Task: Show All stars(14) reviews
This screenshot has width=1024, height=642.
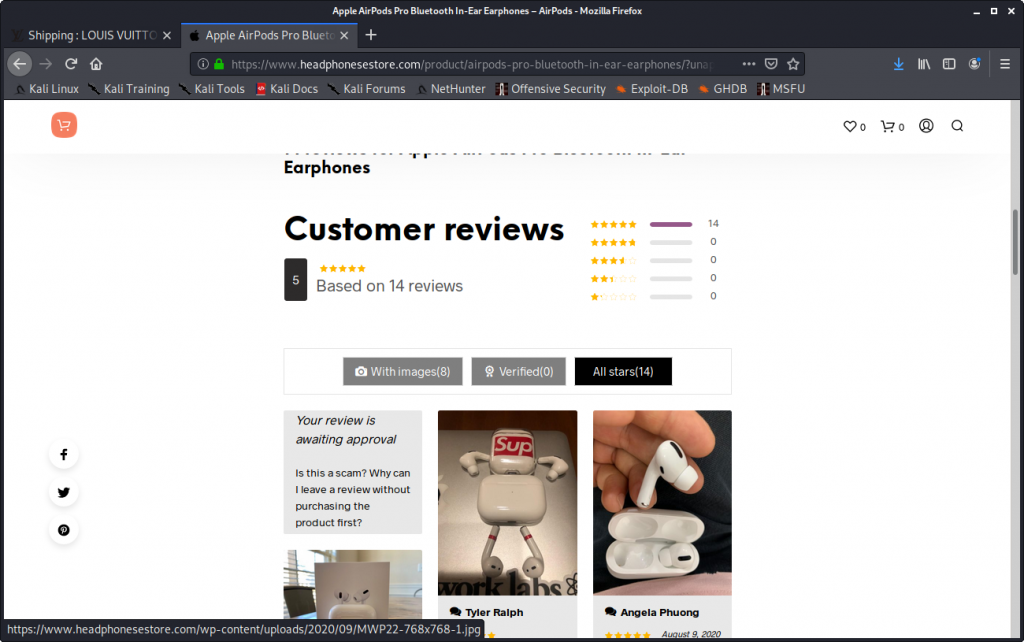Action: click(x=623, y=372)
